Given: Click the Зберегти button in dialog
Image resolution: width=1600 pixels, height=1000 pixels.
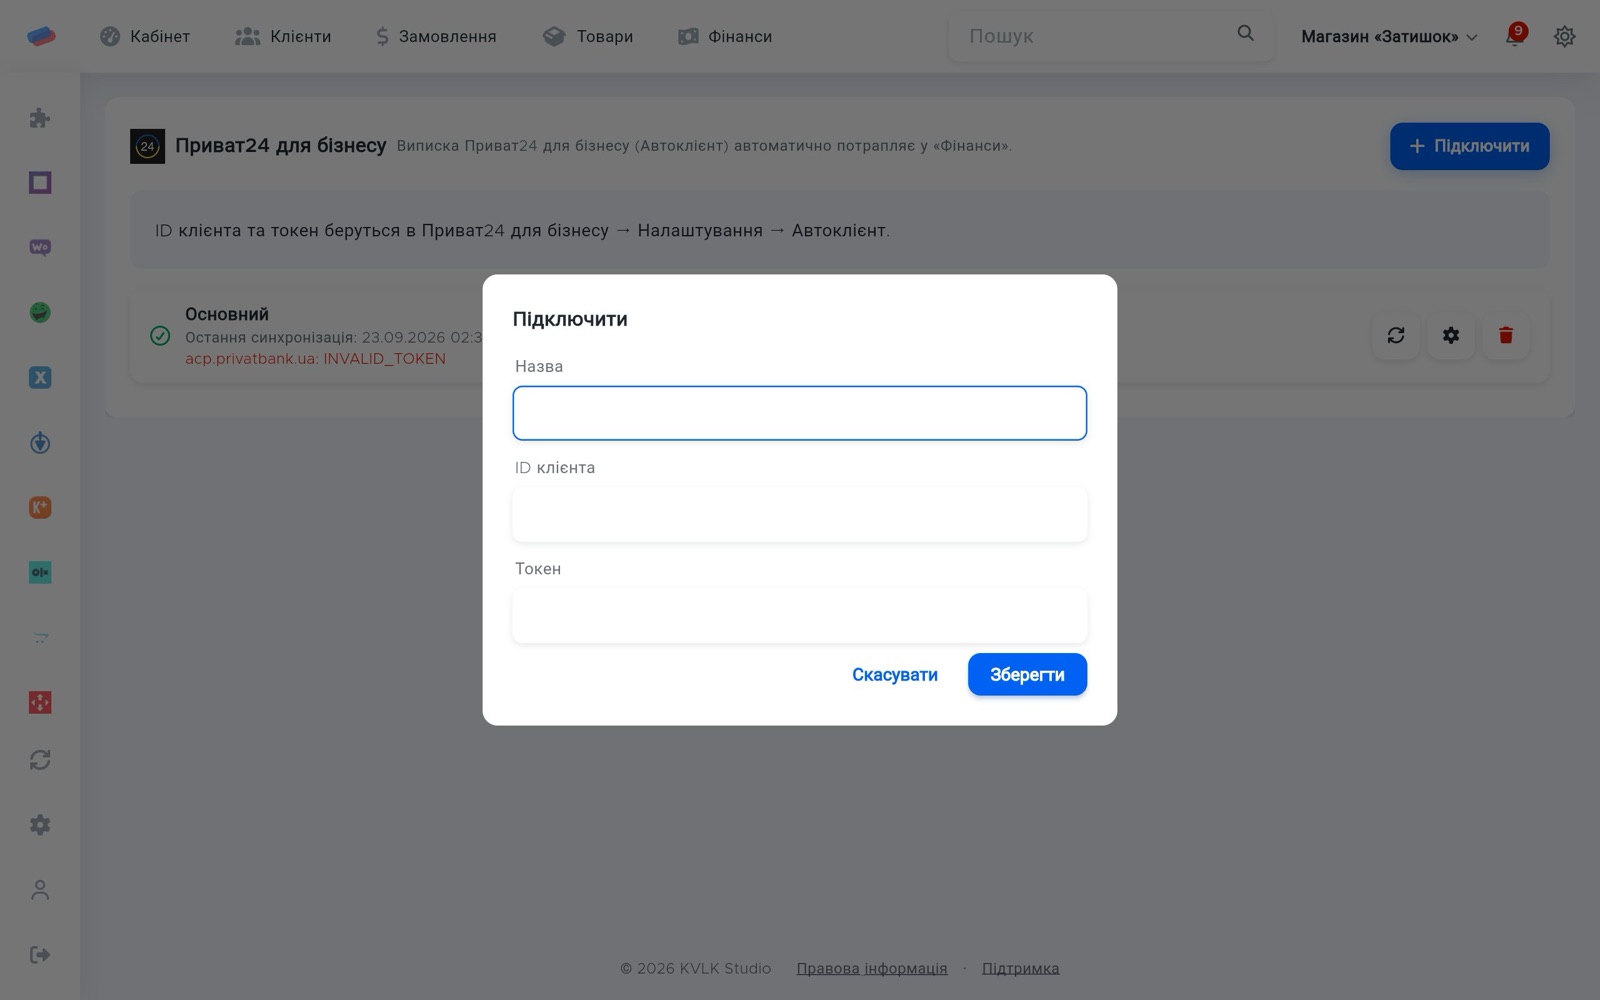Looking at the screenshot, I should tap(1027, 675).
